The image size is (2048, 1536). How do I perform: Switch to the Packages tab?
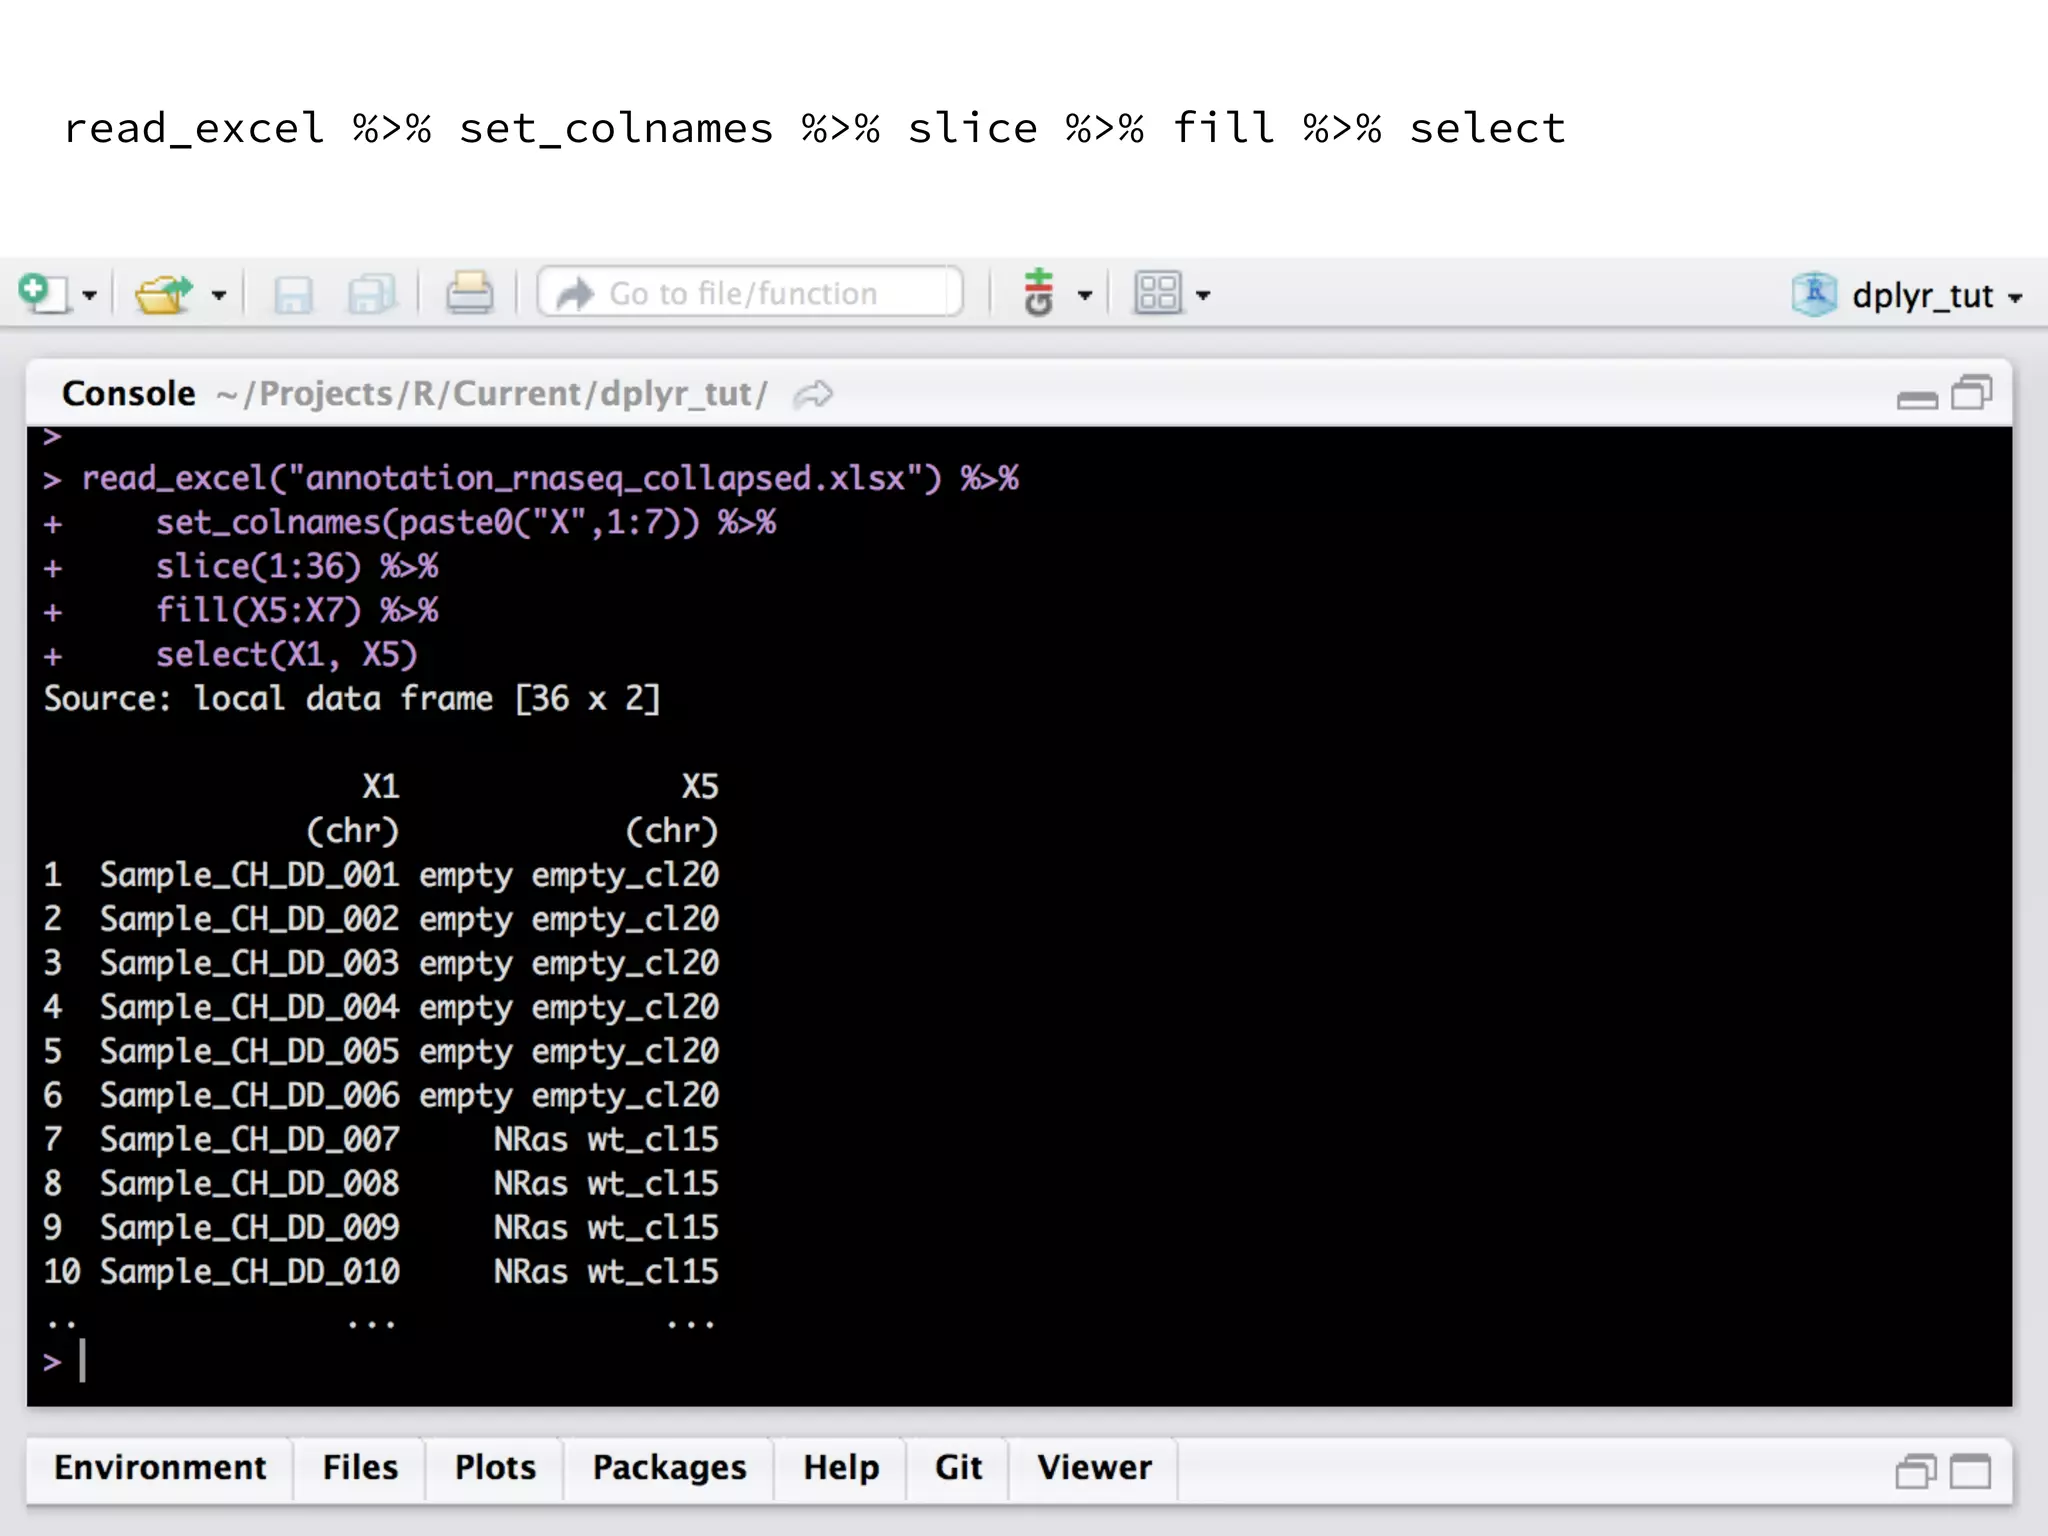point(669,1468)
